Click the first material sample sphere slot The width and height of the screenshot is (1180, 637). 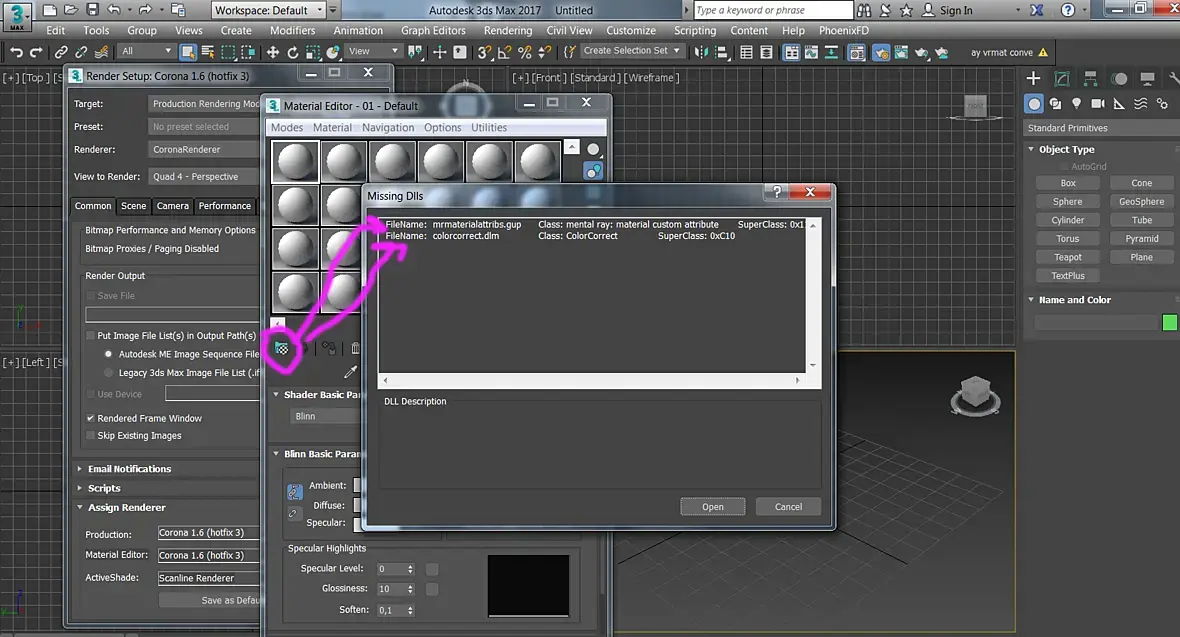[x=295, y=161]
